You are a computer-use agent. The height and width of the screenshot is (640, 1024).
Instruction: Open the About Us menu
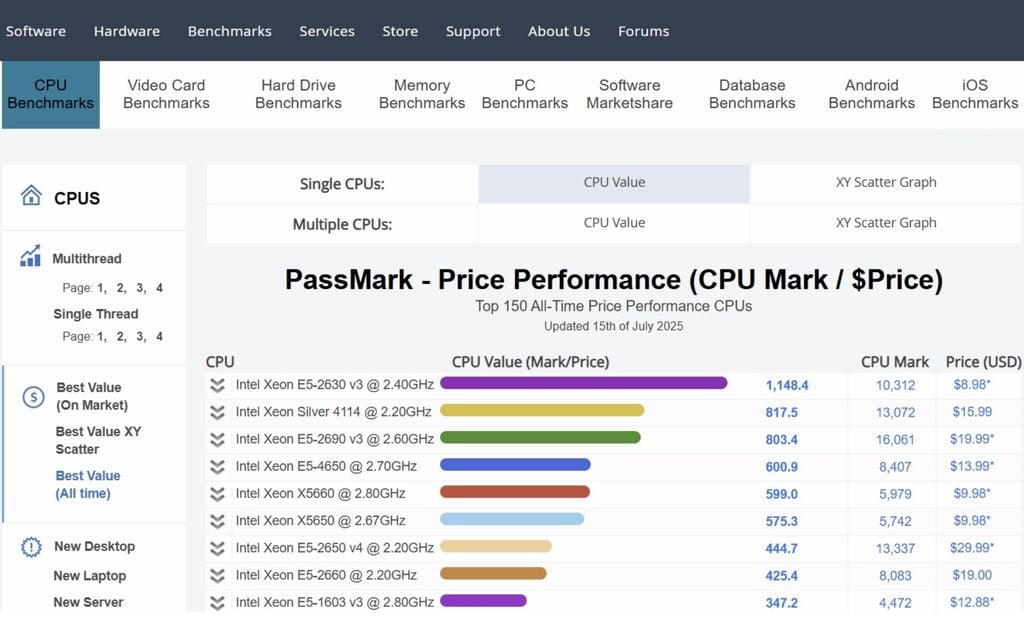(x=559, y=31)
